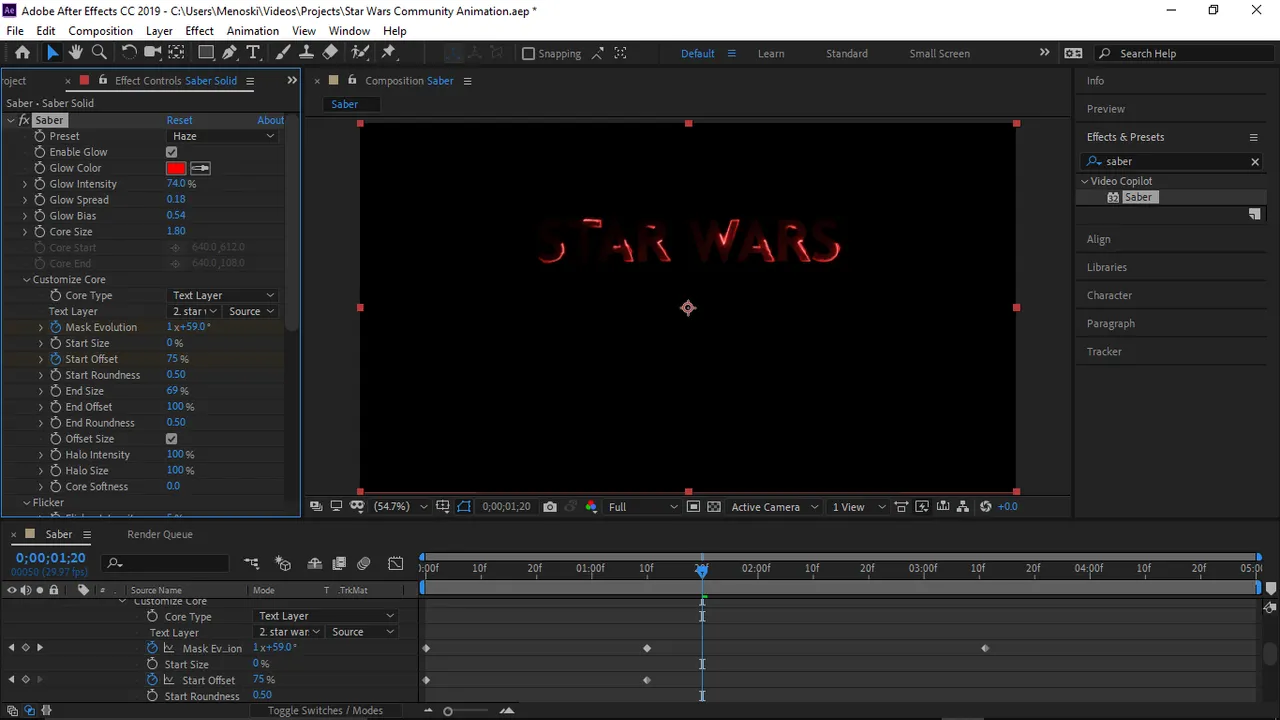
Task: Open the magnification ratio 54.7% dropdown
Action: pyautogui.click(x=400, y=507)
